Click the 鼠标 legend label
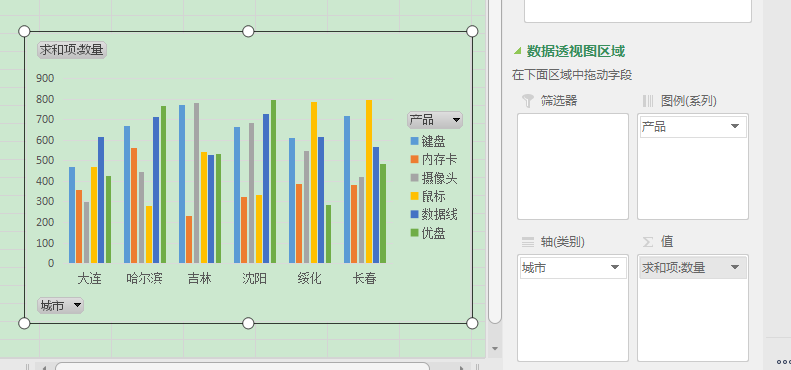This screenshot has height=370, width=791. tap(433, 196)
